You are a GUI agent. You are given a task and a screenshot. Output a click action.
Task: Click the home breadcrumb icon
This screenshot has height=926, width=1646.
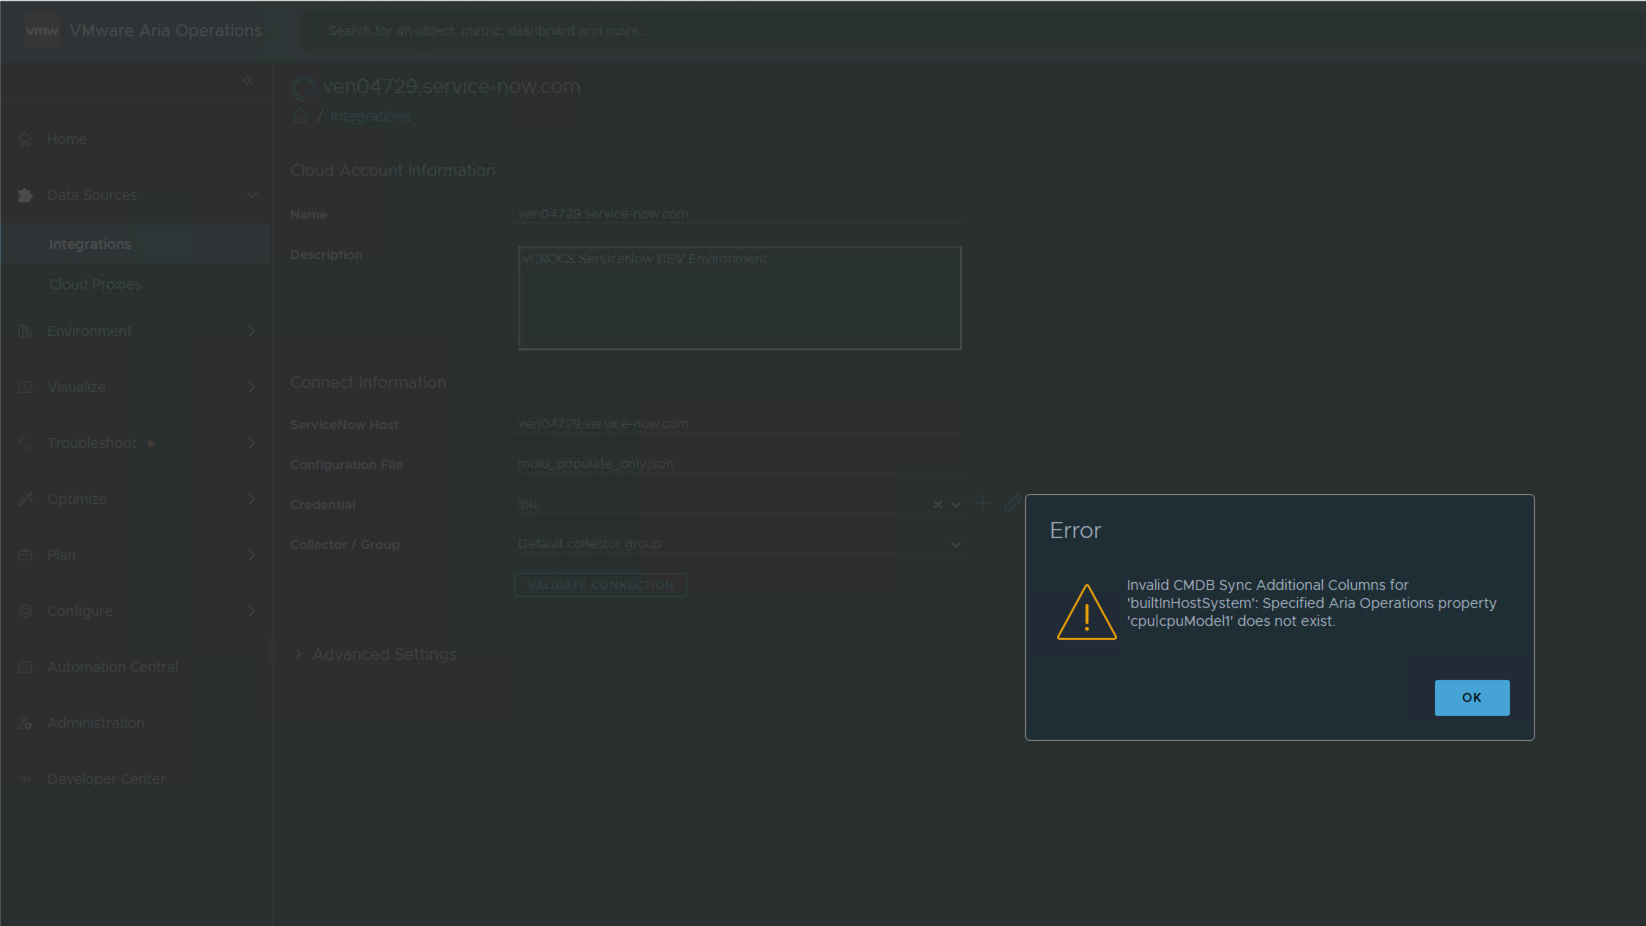300,117
